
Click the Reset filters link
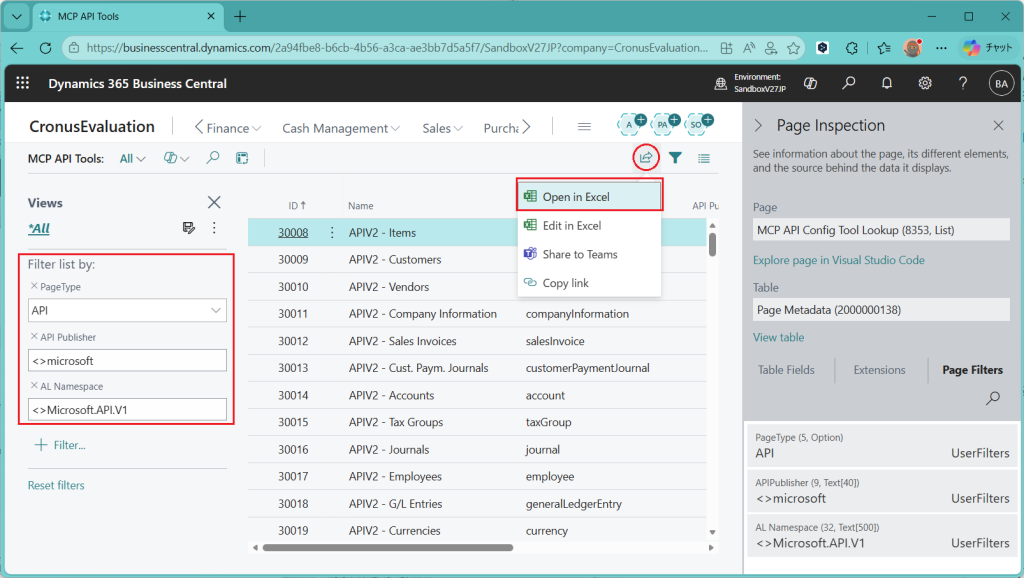(56, 485)
